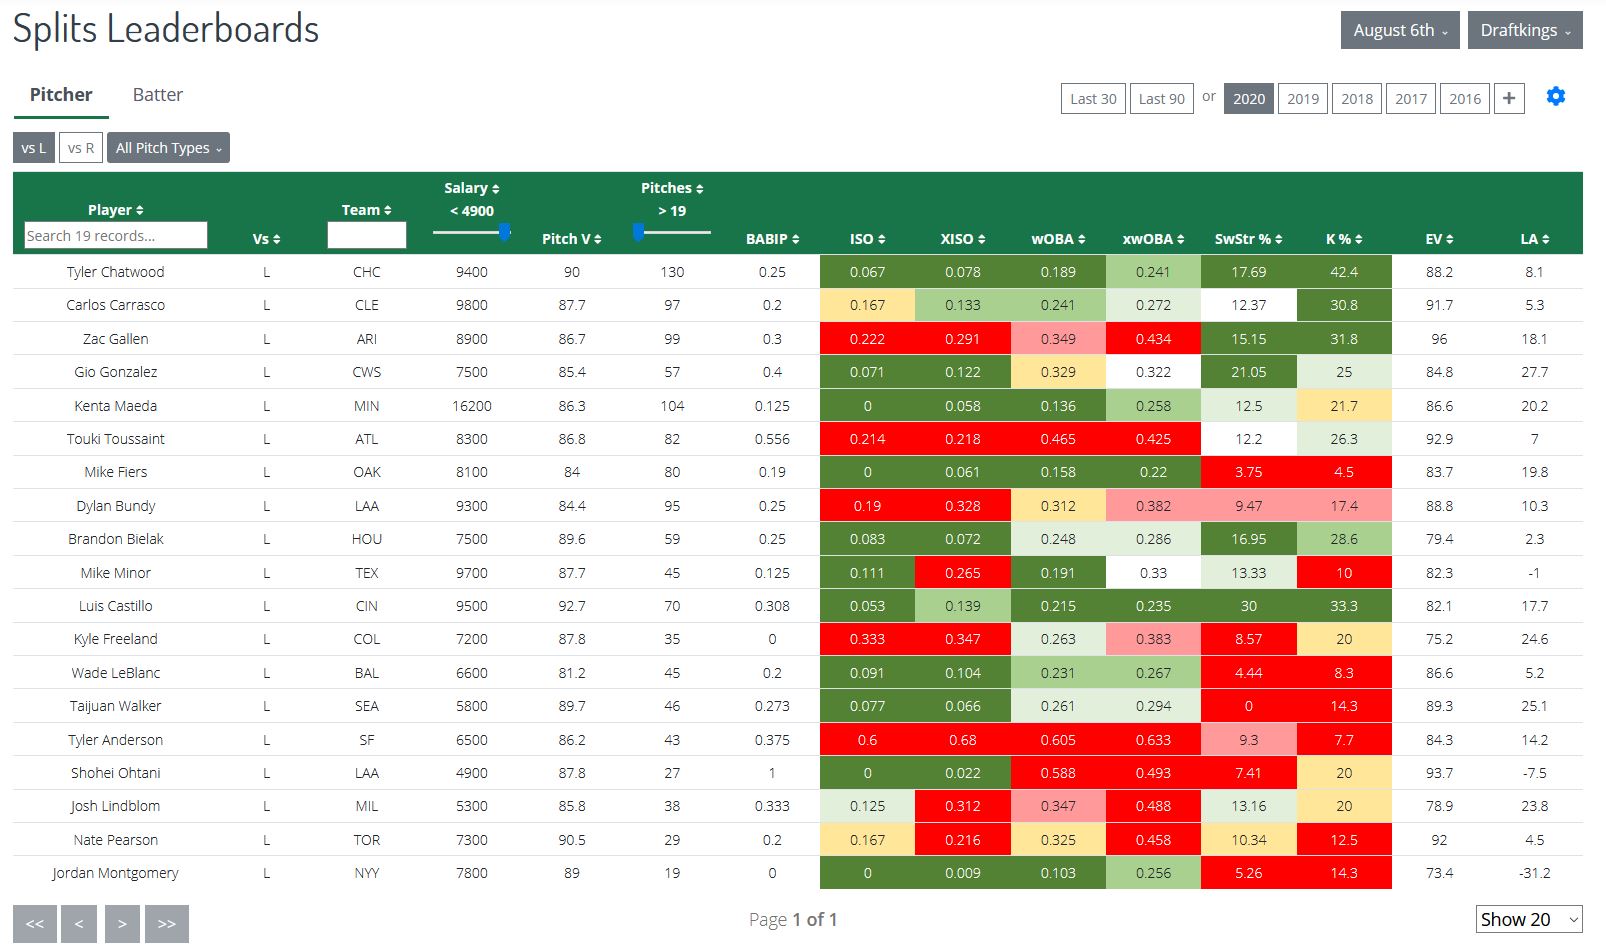The width and height of the screenshot is (1606, 952).
Task: Open the blue settings gear
Action: [1555, 97]
